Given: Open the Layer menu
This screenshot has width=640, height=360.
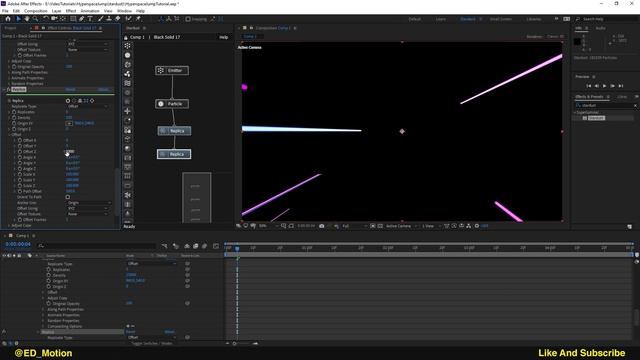Looking at the screenshot, I should click(56, 11).
